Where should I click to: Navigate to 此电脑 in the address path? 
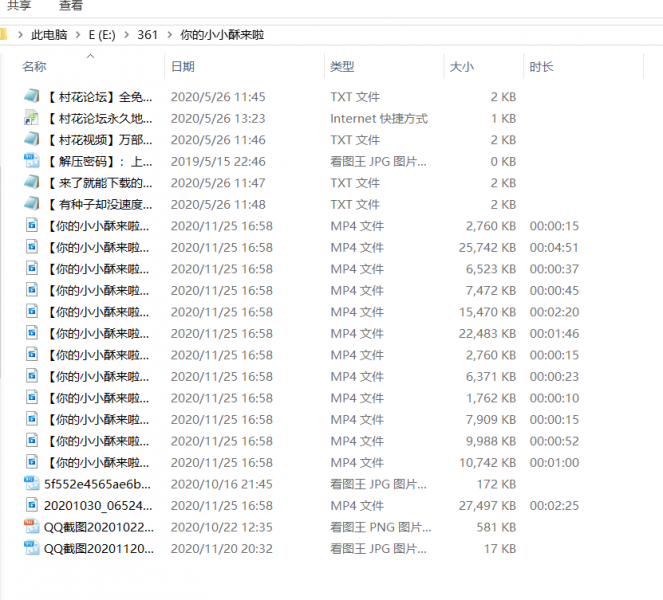pos(49,35)
